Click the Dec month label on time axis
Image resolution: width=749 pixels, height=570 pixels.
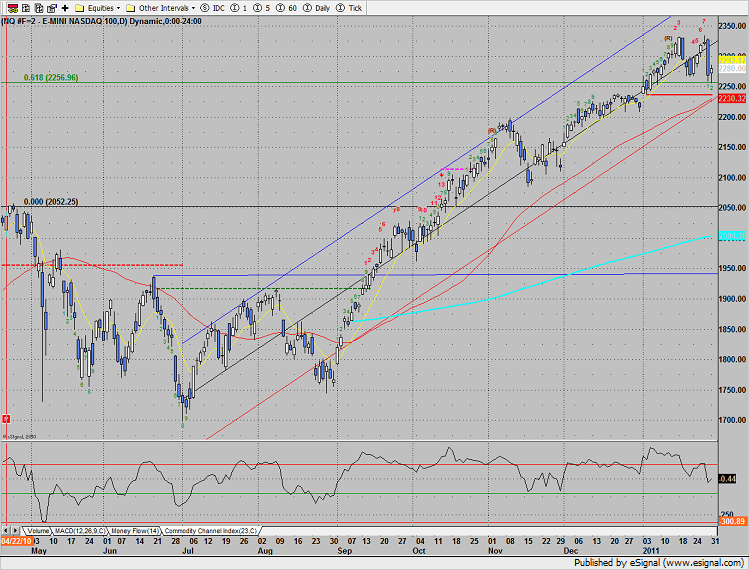coord(570,551)
